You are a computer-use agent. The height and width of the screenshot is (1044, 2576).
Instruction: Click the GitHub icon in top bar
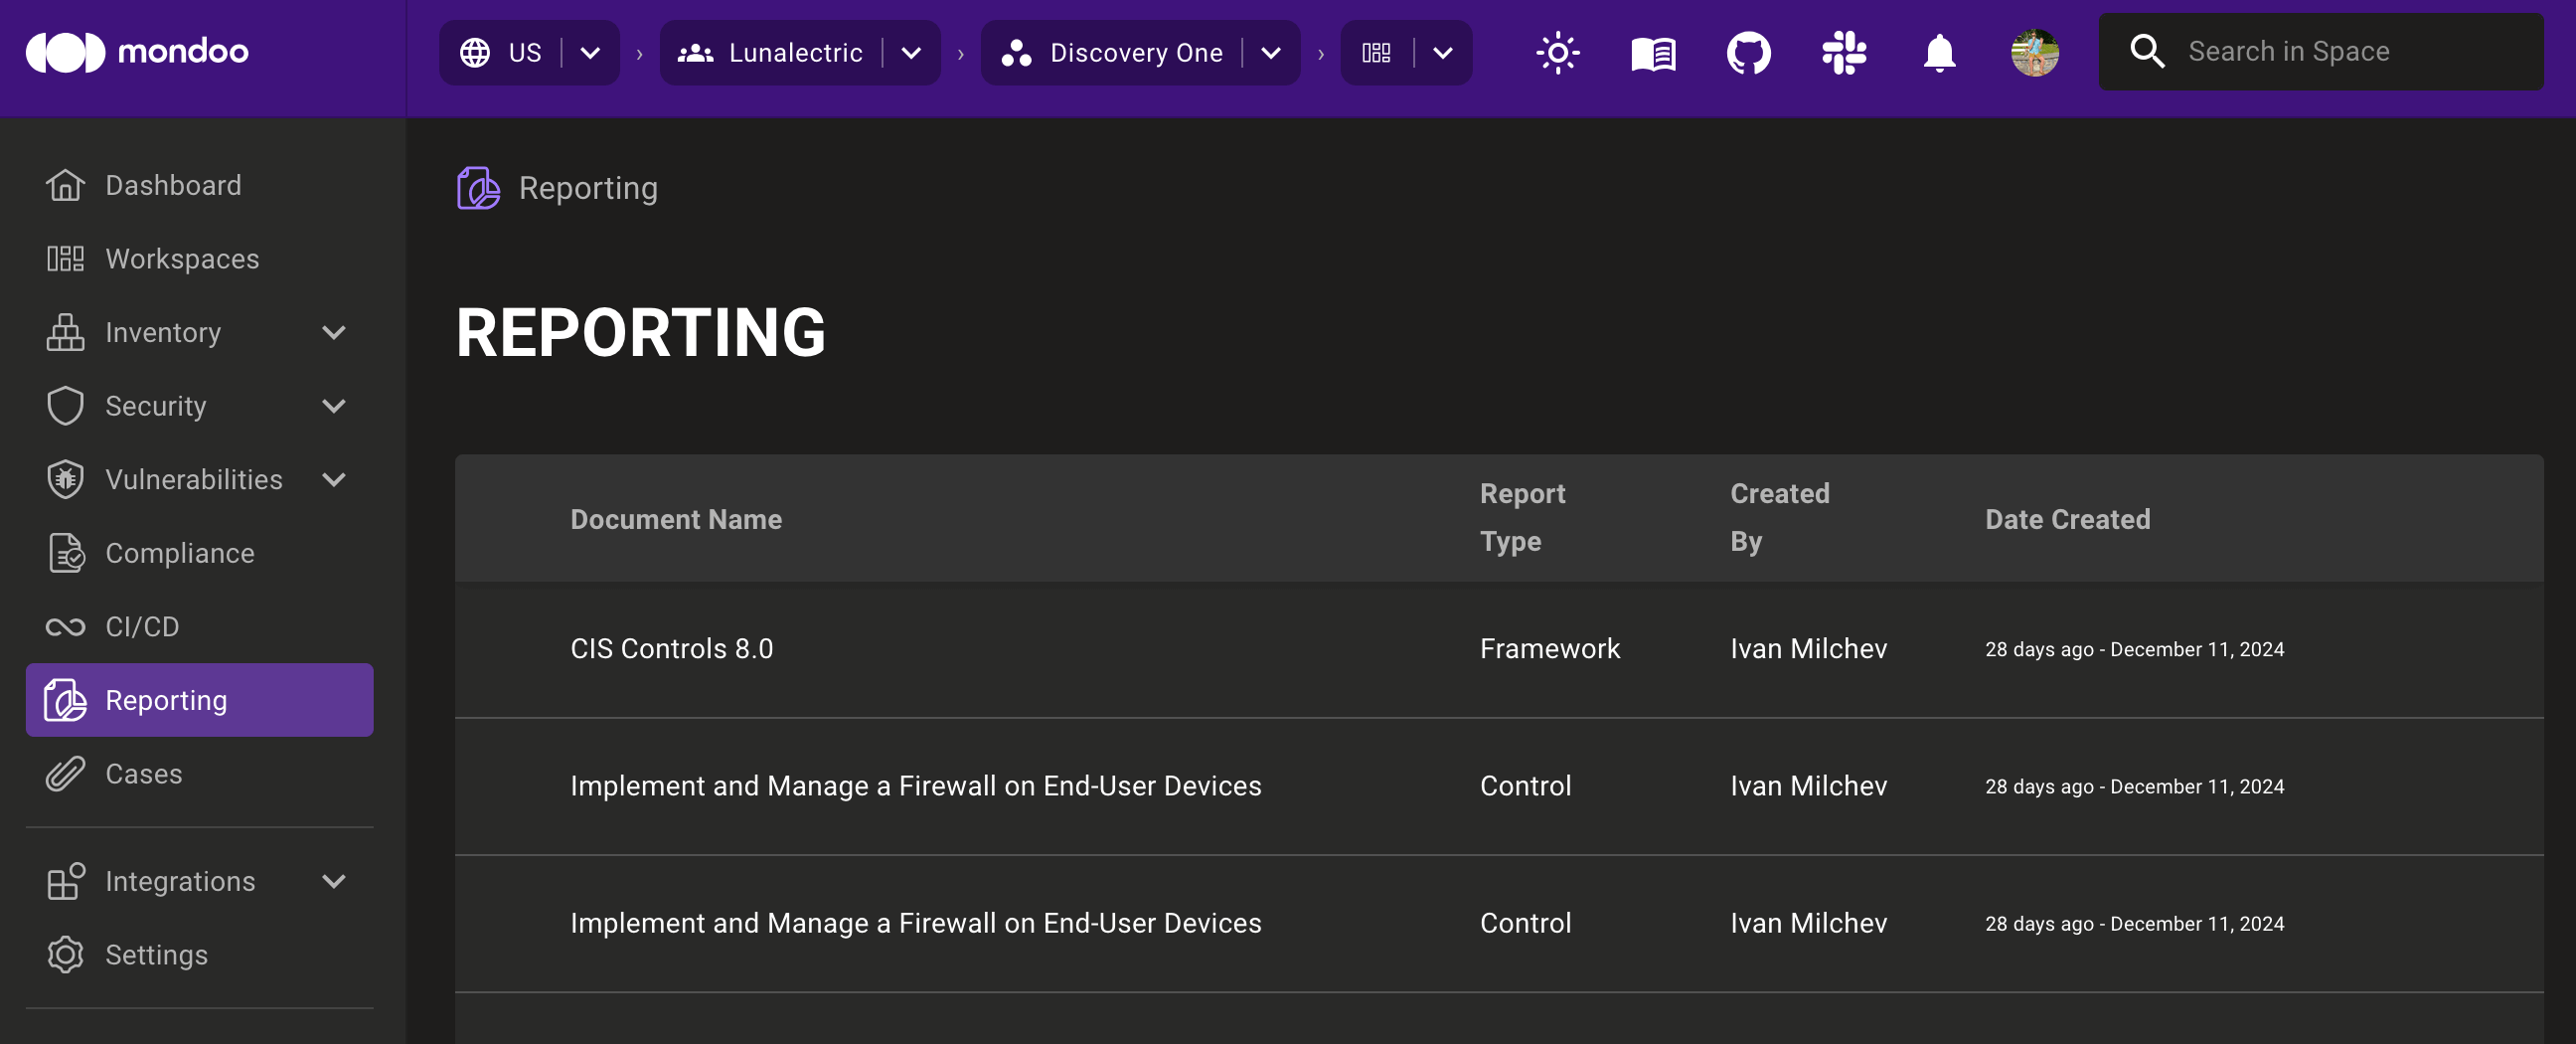1748,53
